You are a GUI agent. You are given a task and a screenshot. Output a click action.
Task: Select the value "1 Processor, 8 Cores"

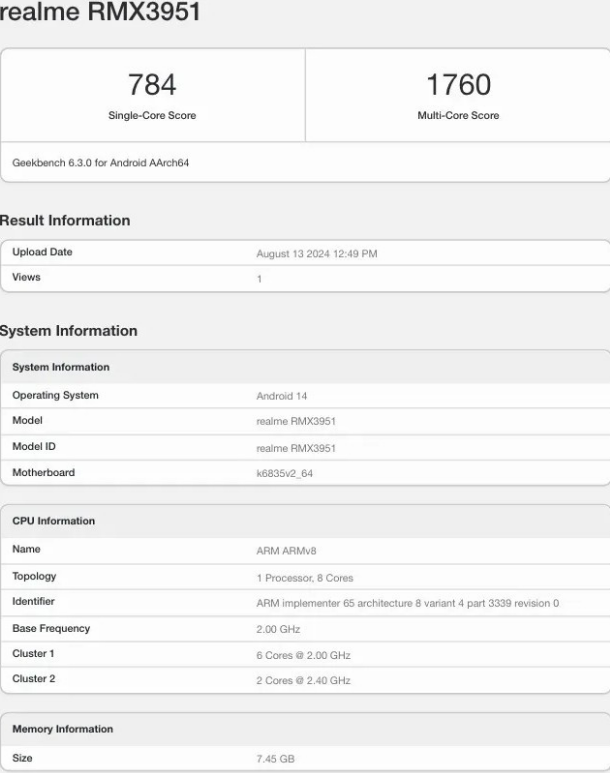[305, 578]
